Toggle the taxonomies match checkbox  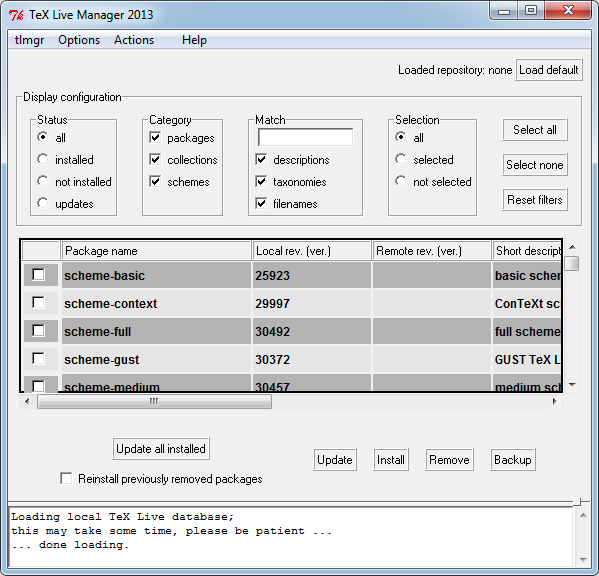click(261, 181)
